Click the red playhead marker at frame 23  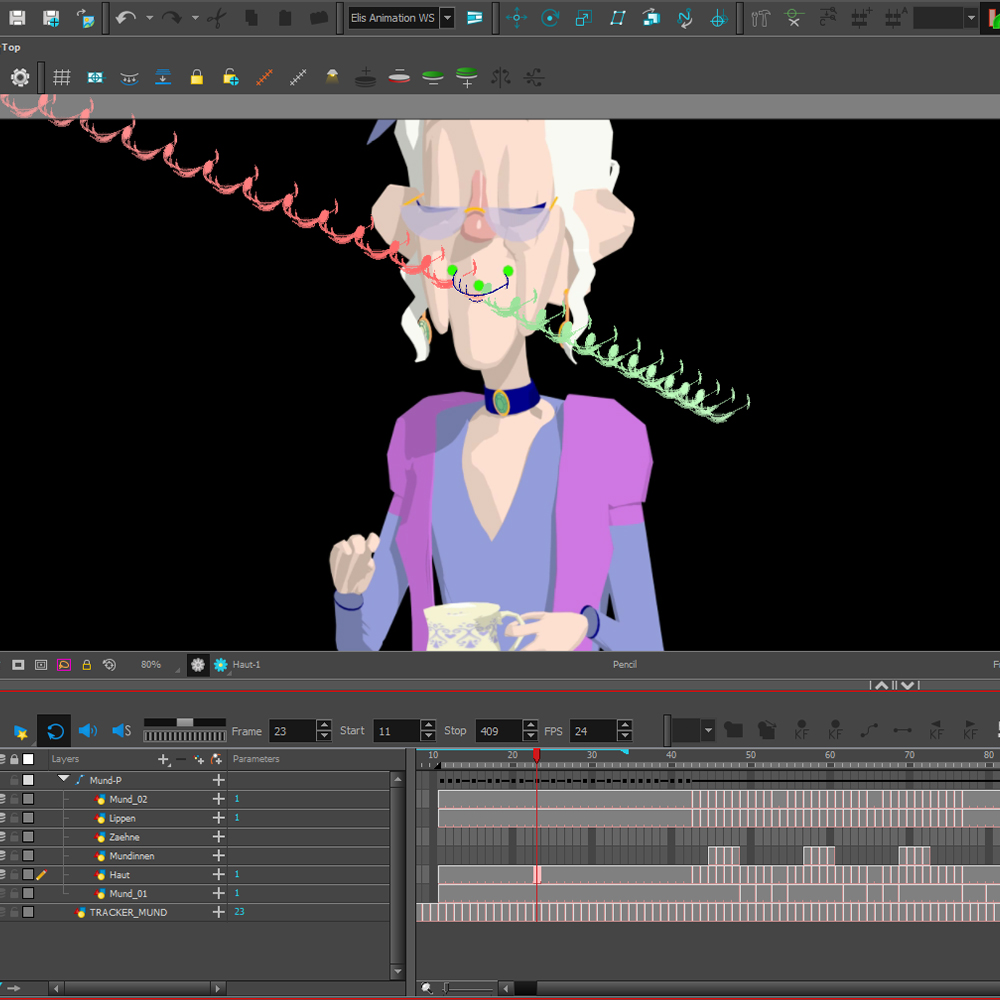click(536, 755)
